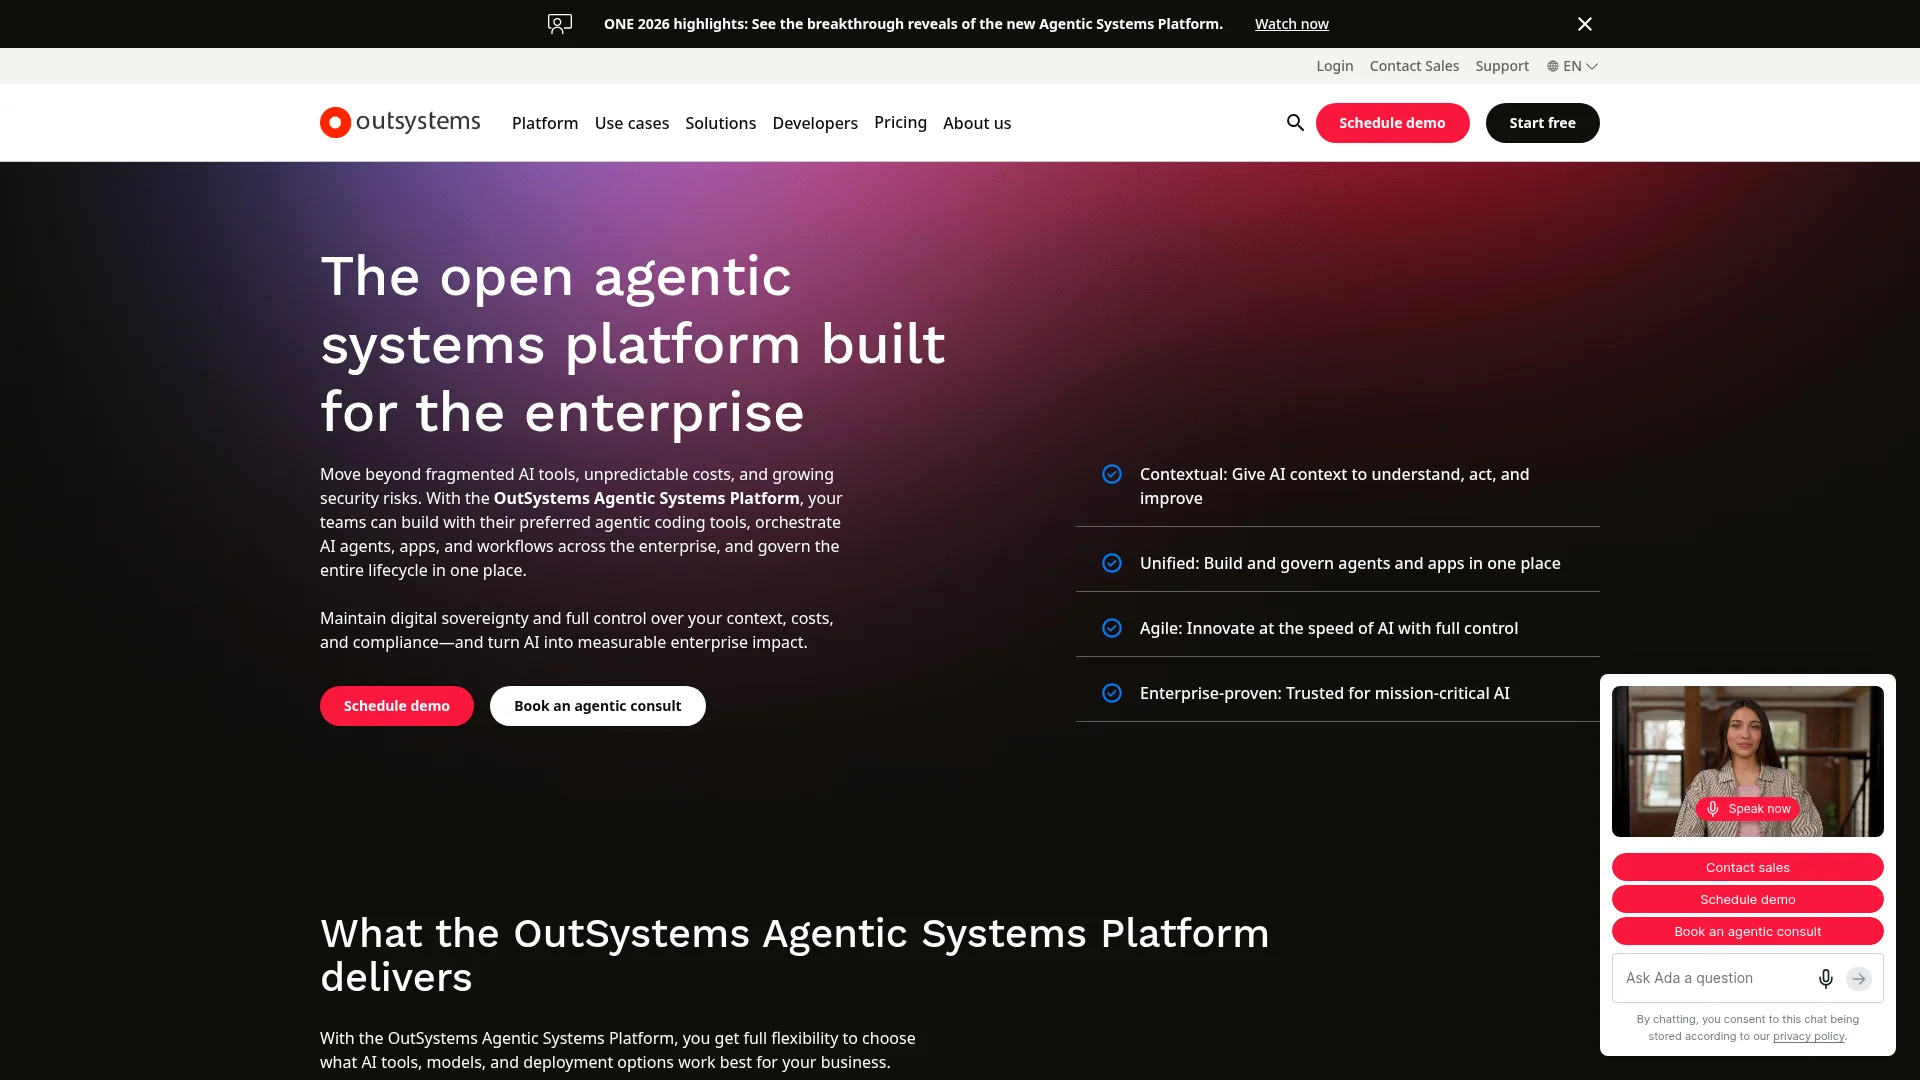The height and width of the screenshot is (1080, 1920).
Task: Click Schedule demo in the header
Action: click(x=1392, y=123)
